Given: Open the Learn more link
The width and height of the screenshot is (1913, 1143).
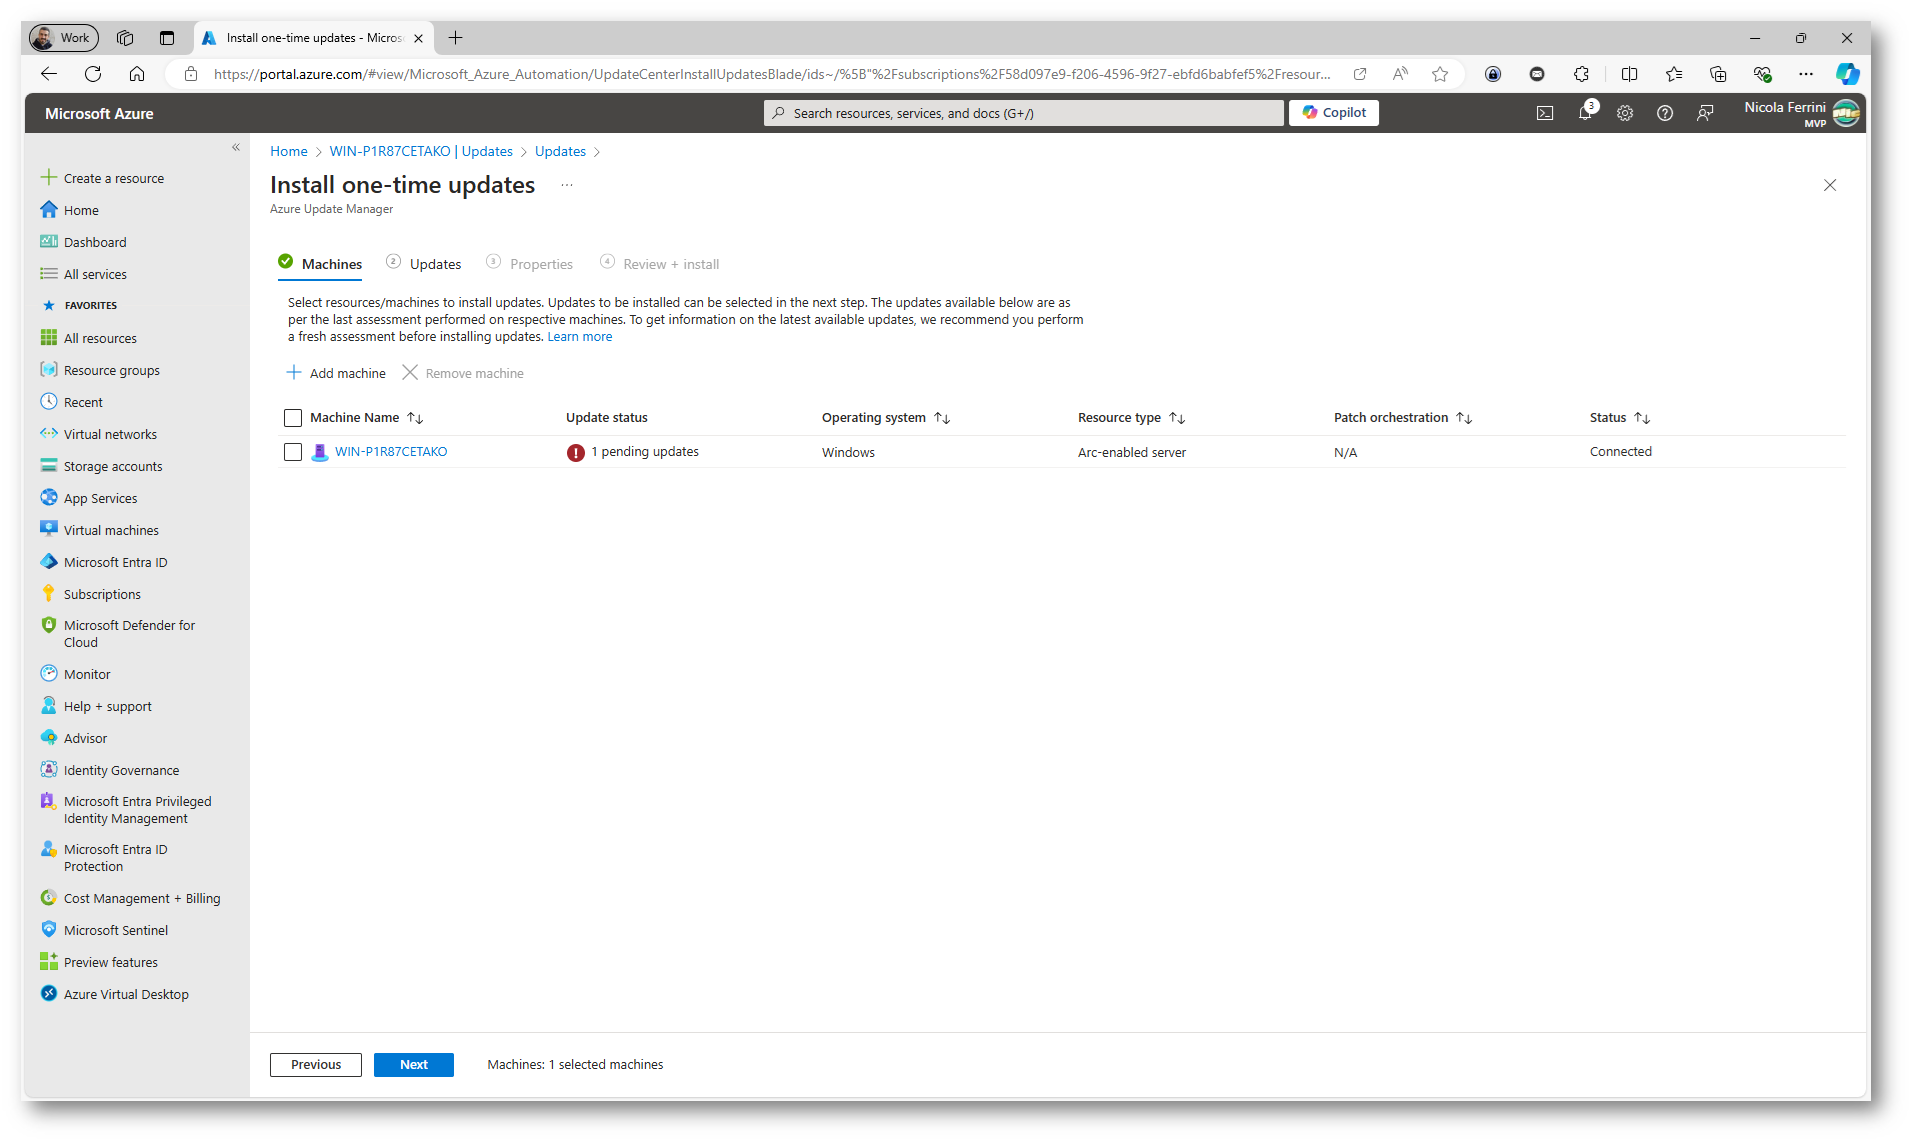Looking at the screenshot, I should 579,337.
